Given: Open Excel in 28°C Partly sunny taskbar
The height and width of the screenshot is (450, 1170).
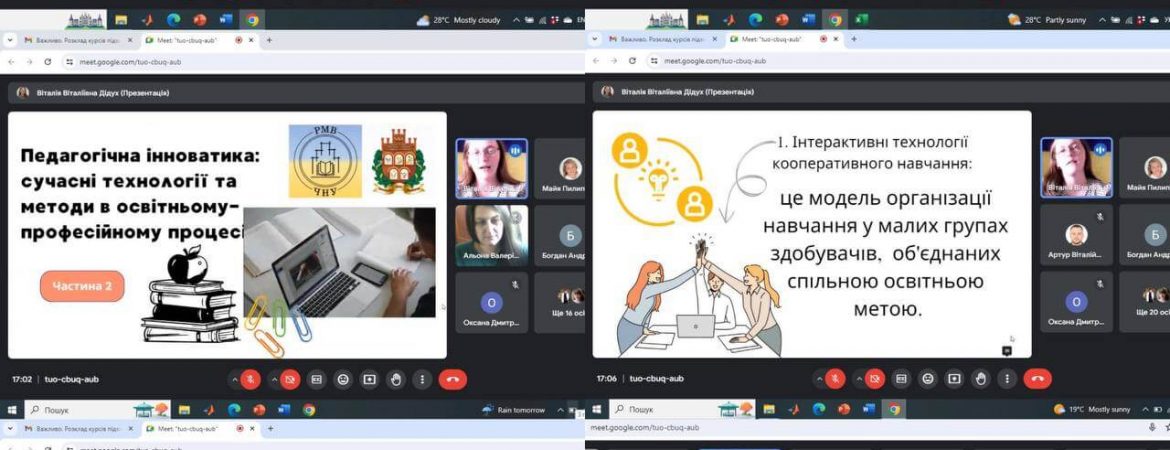Looking at the screenshot, I should [x=861, y=19].
